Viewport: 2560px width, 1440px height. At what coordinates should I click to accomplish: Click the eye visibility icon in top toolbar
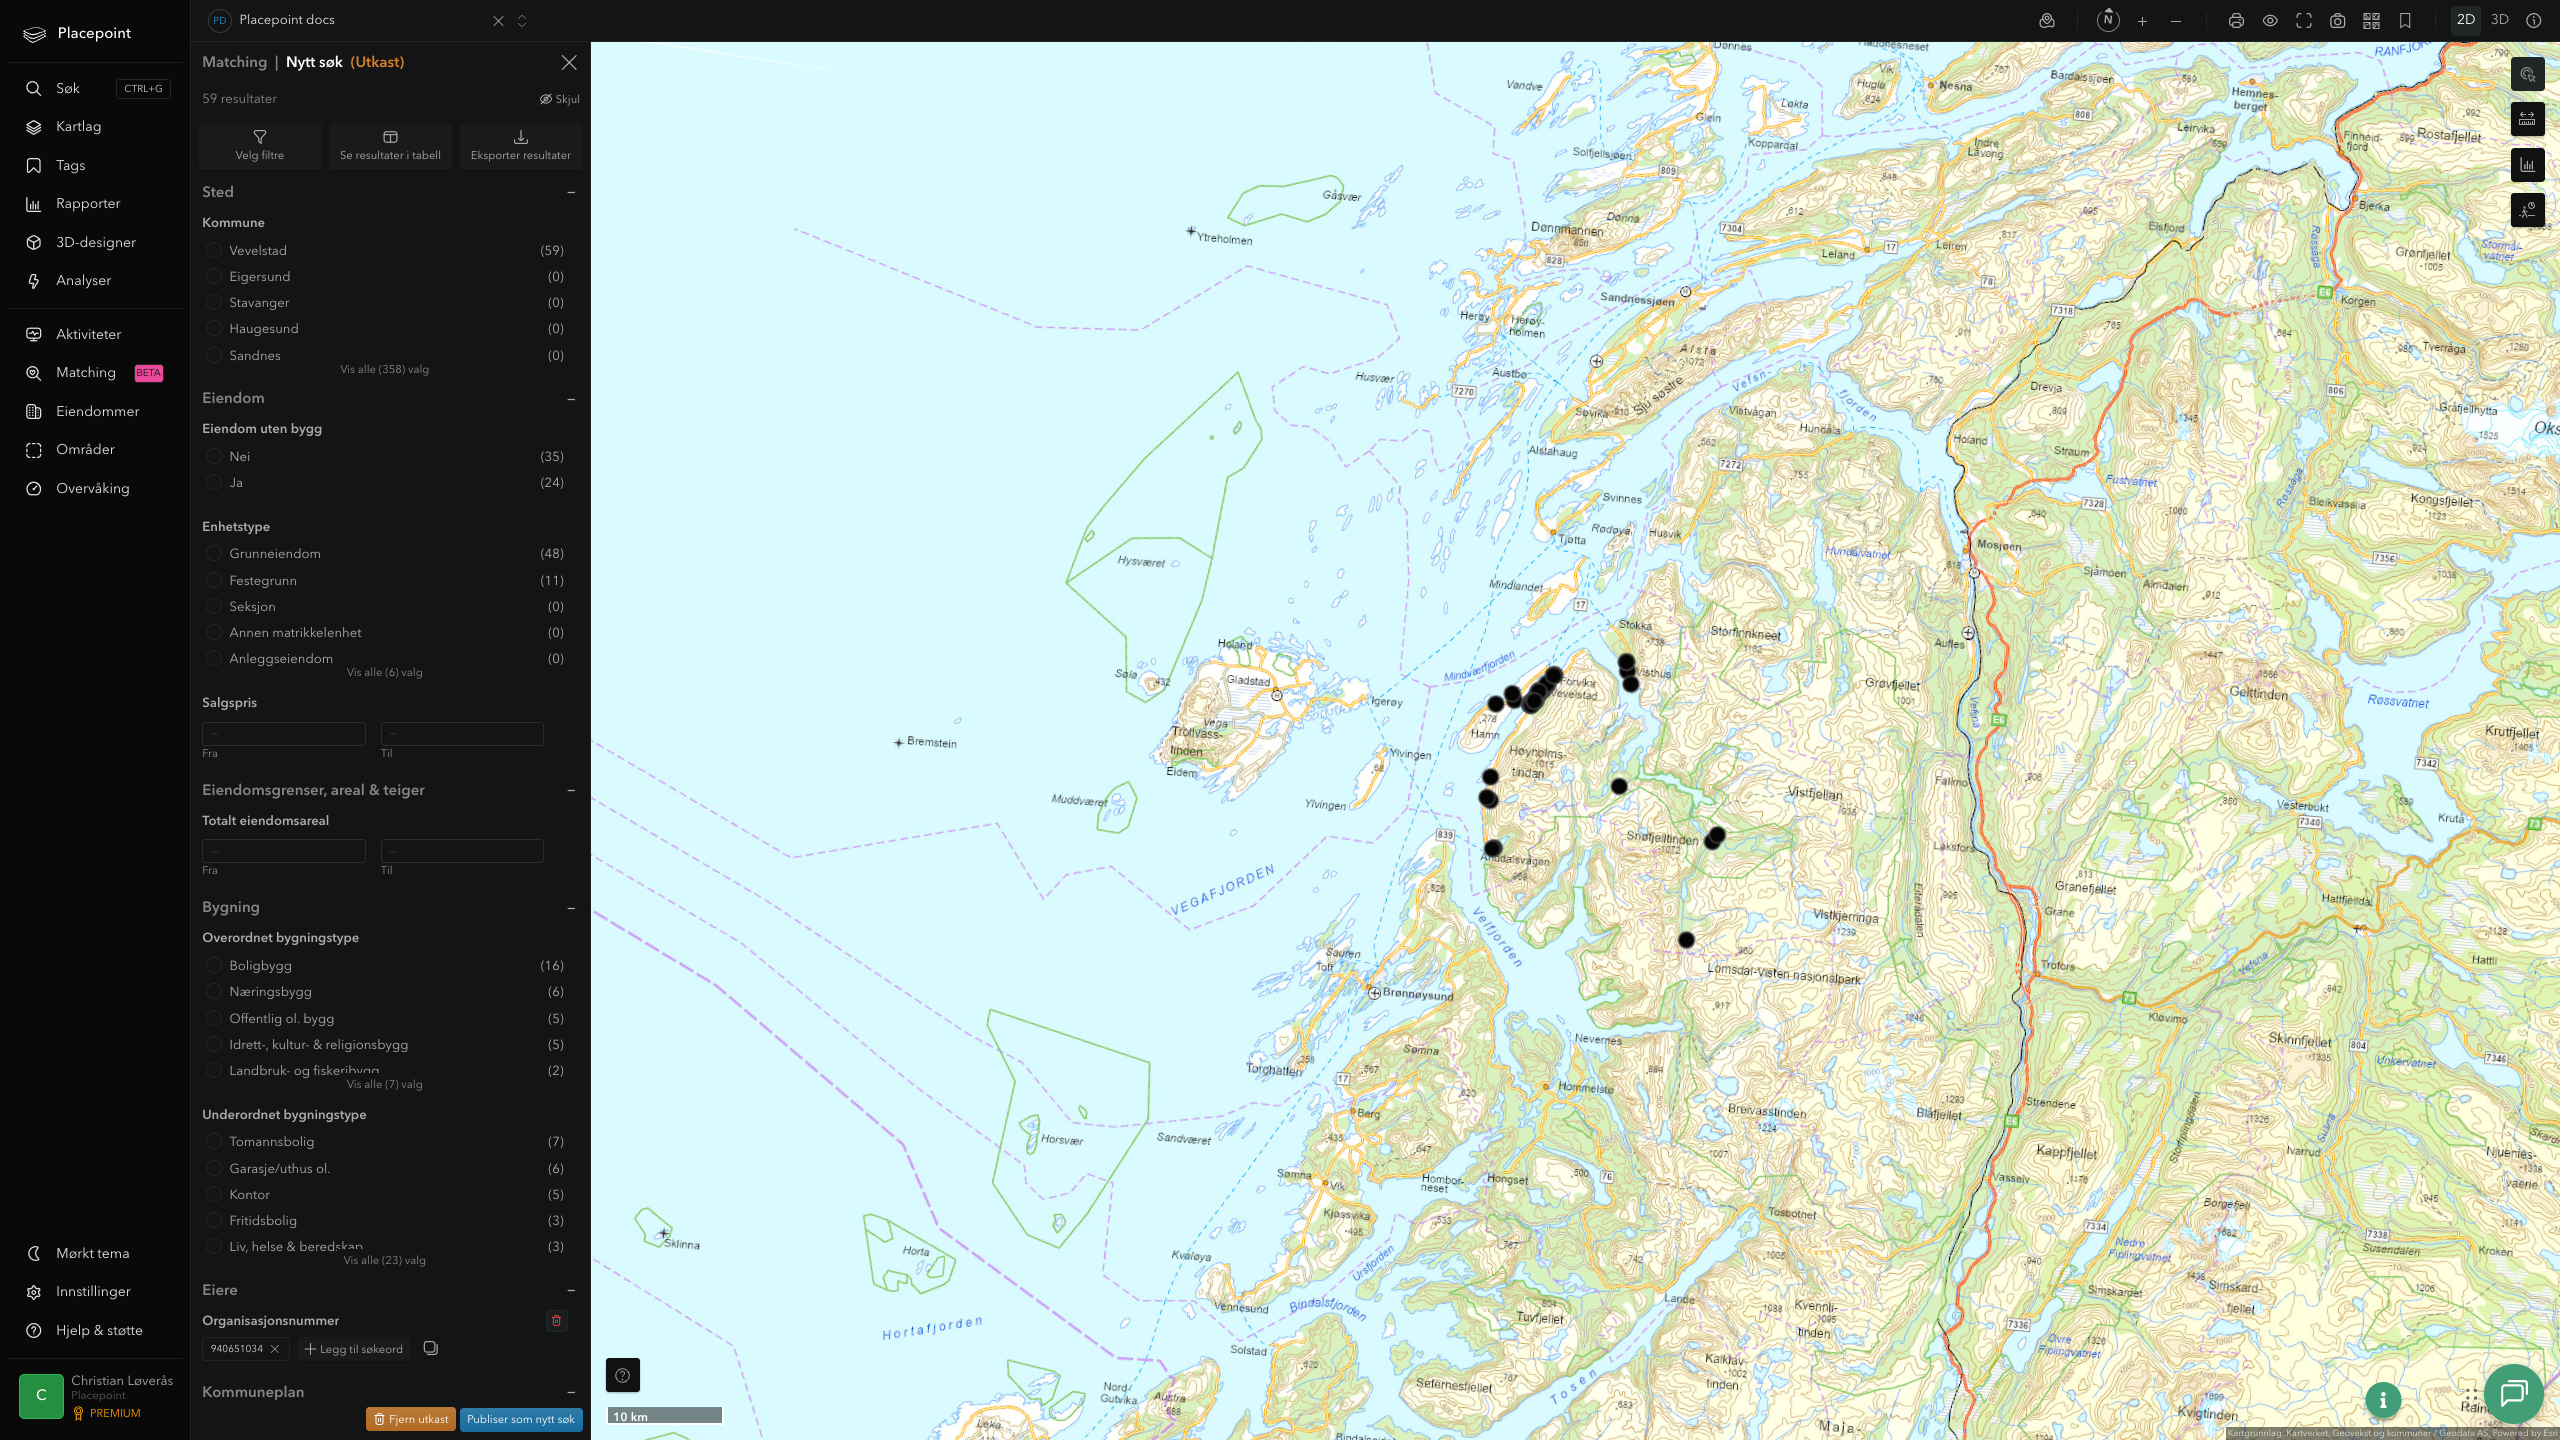point(2270,21)
